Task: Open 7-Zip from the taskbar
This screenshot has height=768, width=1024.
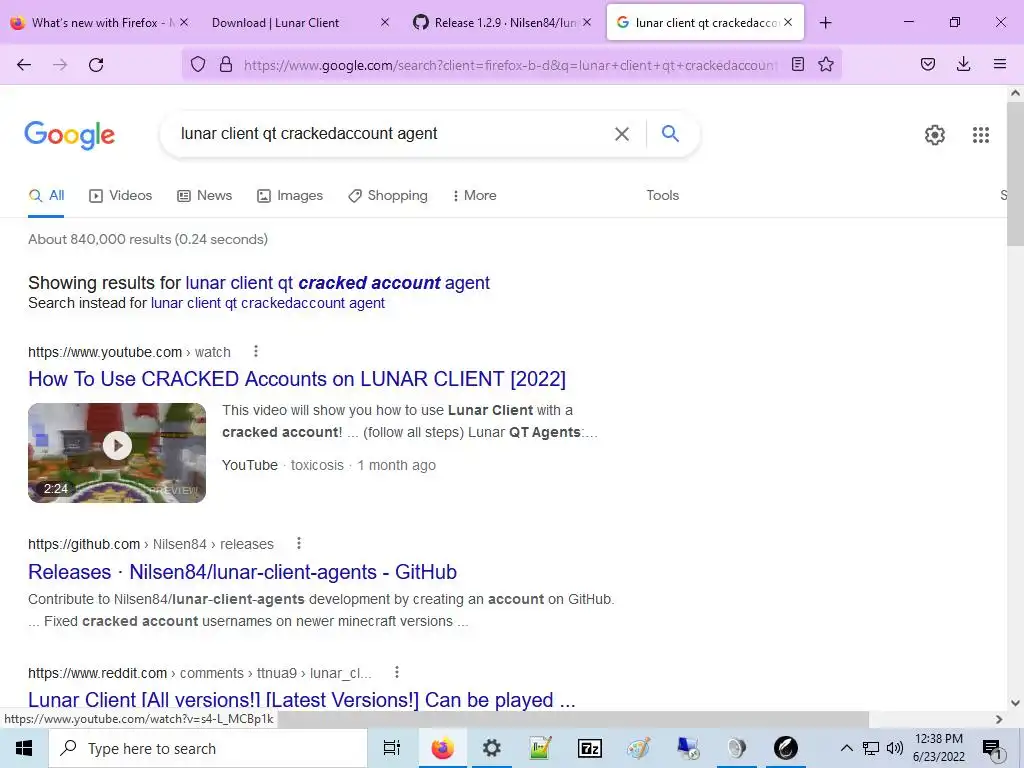Action: 590,748
